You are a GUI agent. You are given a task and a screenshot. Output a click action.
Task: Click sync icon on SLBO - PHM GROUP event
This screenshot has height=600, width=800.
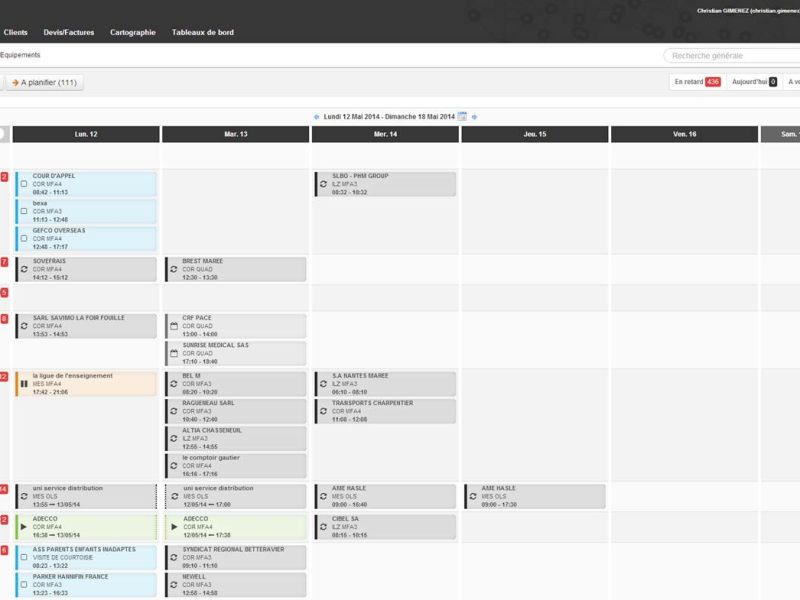pyautogui.click(x=323, y=184)
